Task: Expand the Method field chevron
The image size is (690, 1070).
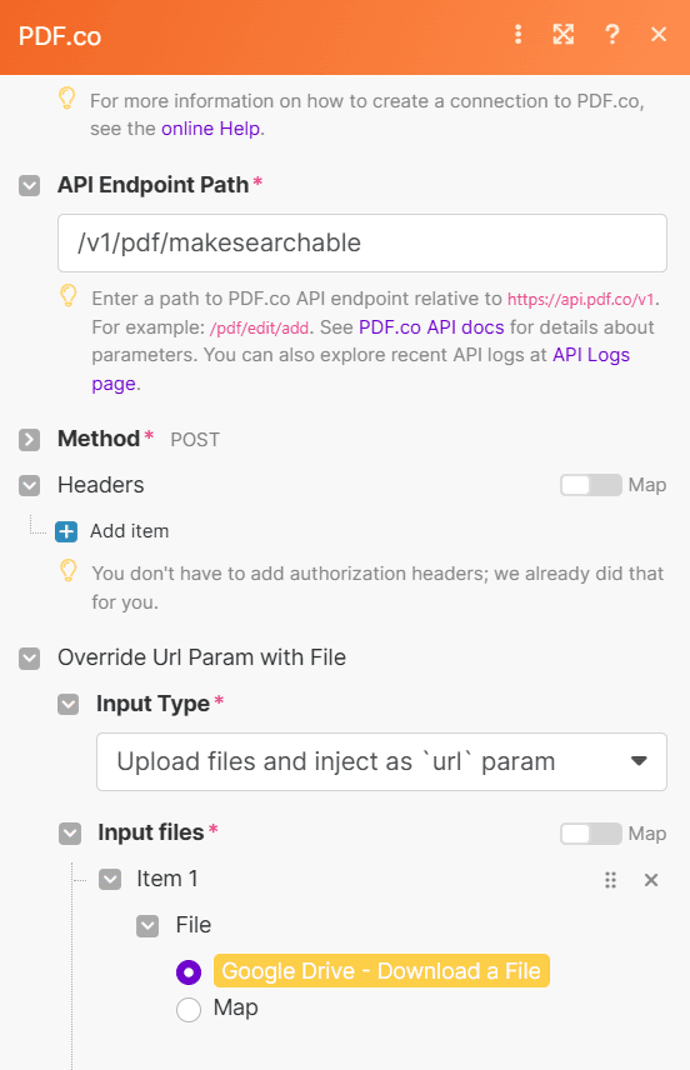Action: point(30,439)
